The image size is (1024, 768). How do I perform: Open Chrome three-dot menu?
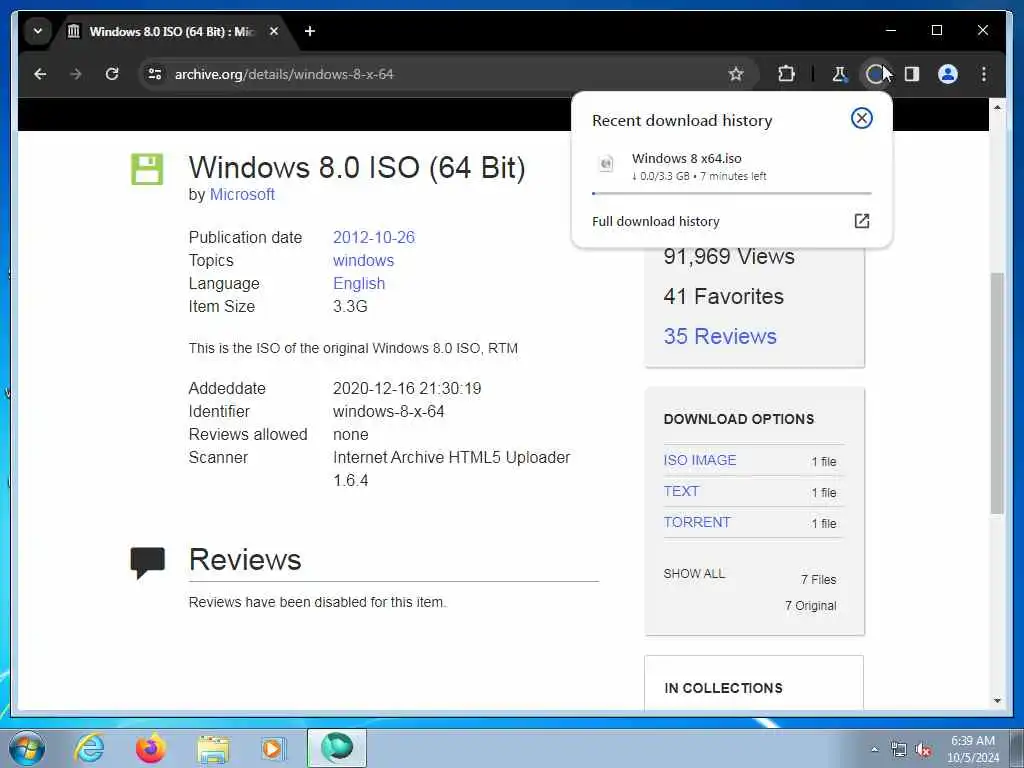tap(984, 74)
